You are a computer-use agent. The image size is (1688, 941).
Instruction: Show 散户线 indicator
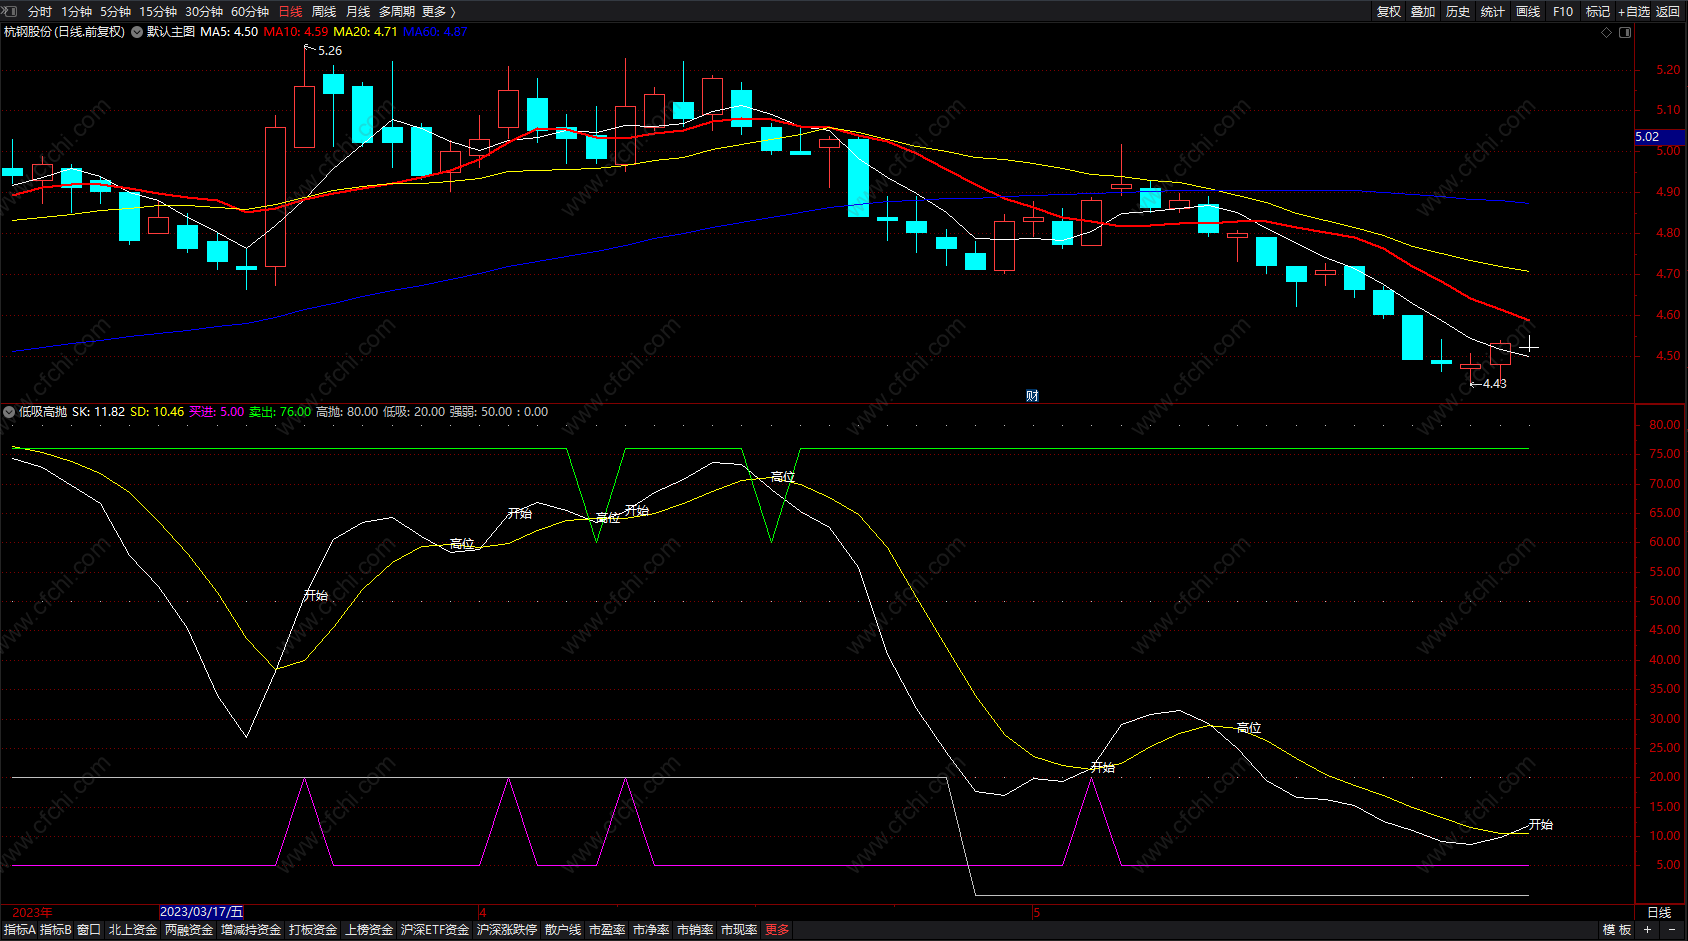tap(563, 930)
